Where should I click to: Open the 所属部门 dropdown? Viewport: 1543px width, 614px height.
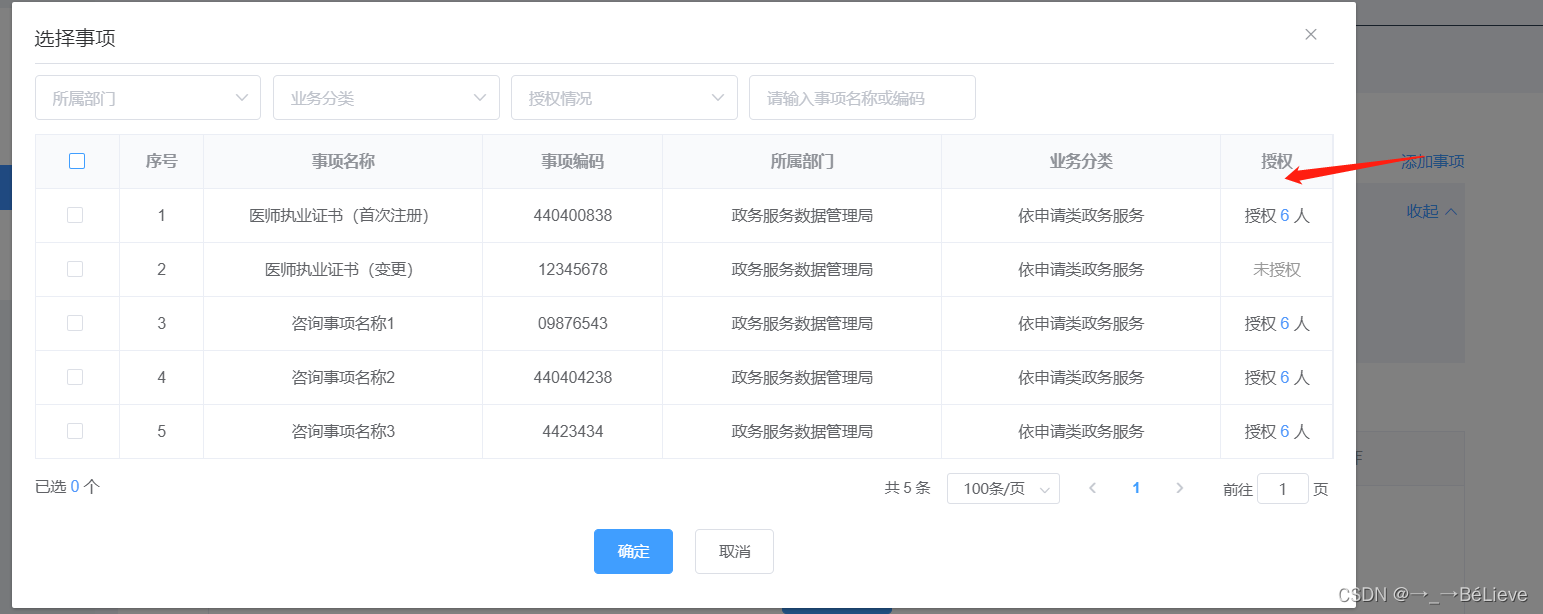147,97
